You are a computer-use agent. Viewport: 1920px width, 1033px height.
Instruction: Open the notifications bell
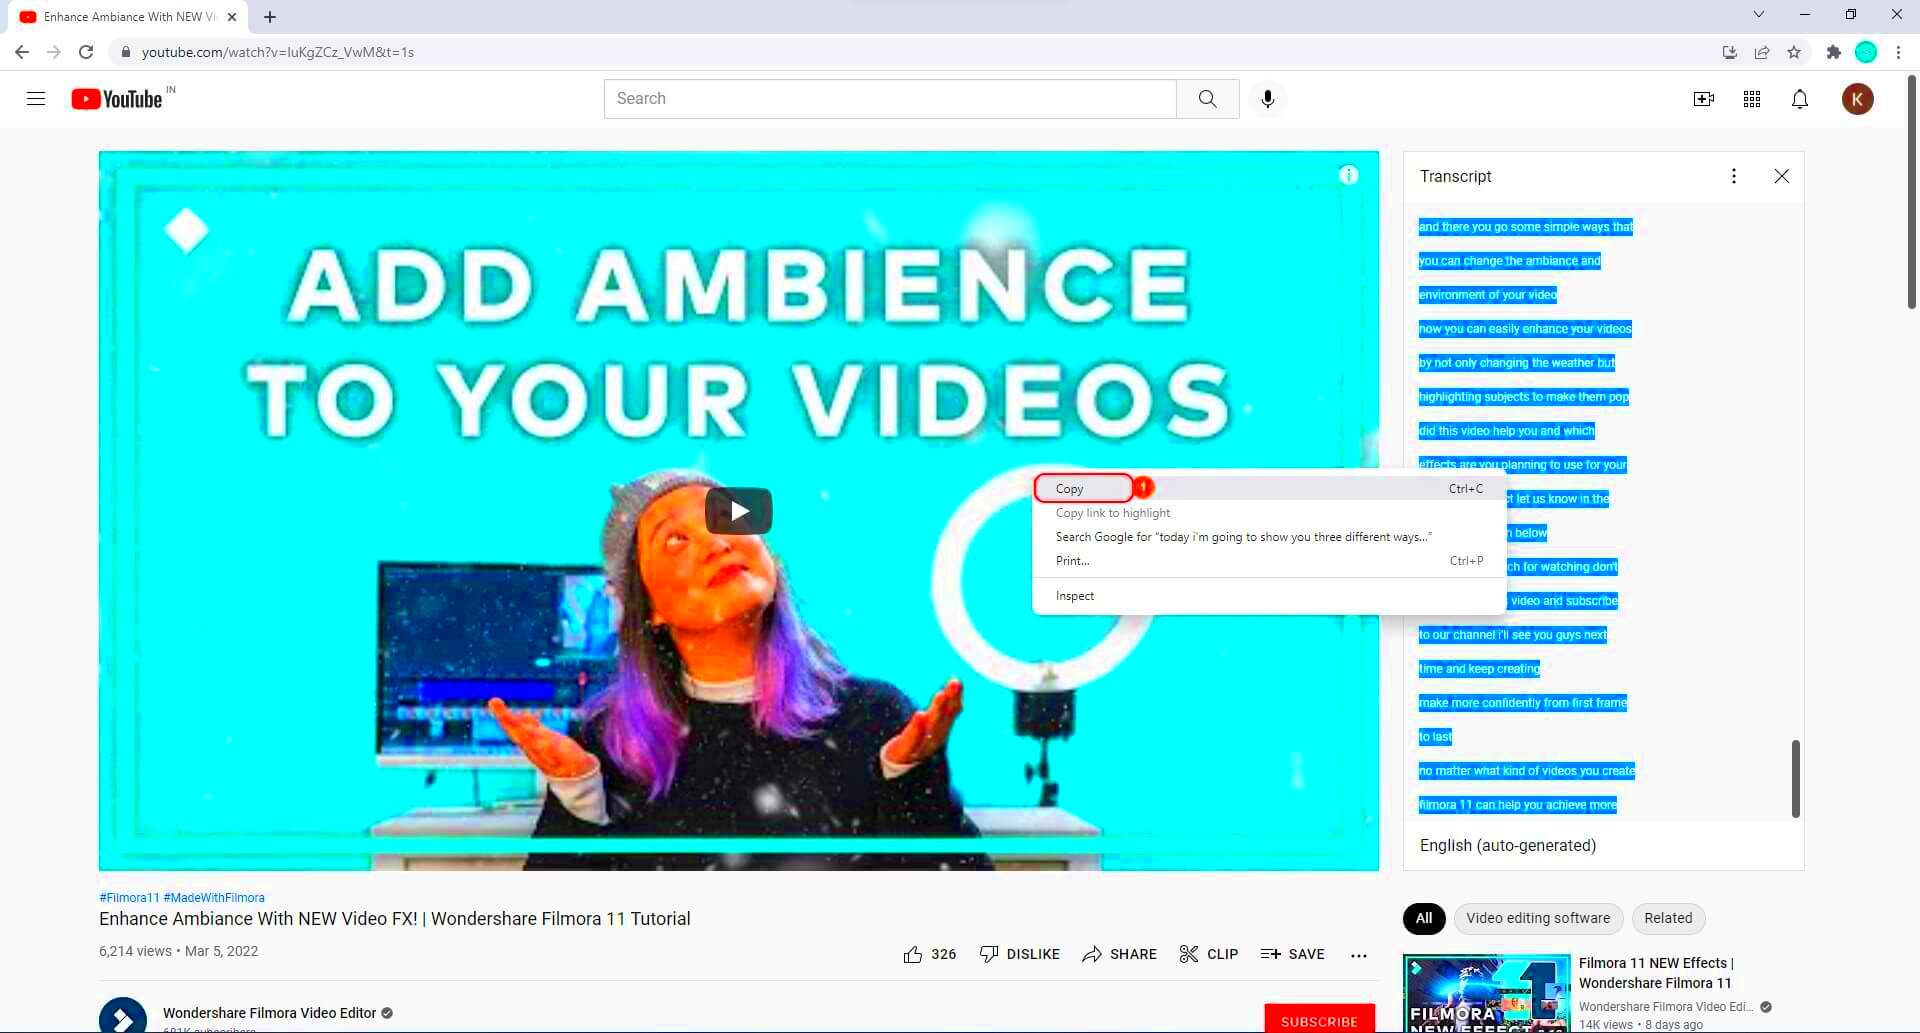tap(1800, 99)
